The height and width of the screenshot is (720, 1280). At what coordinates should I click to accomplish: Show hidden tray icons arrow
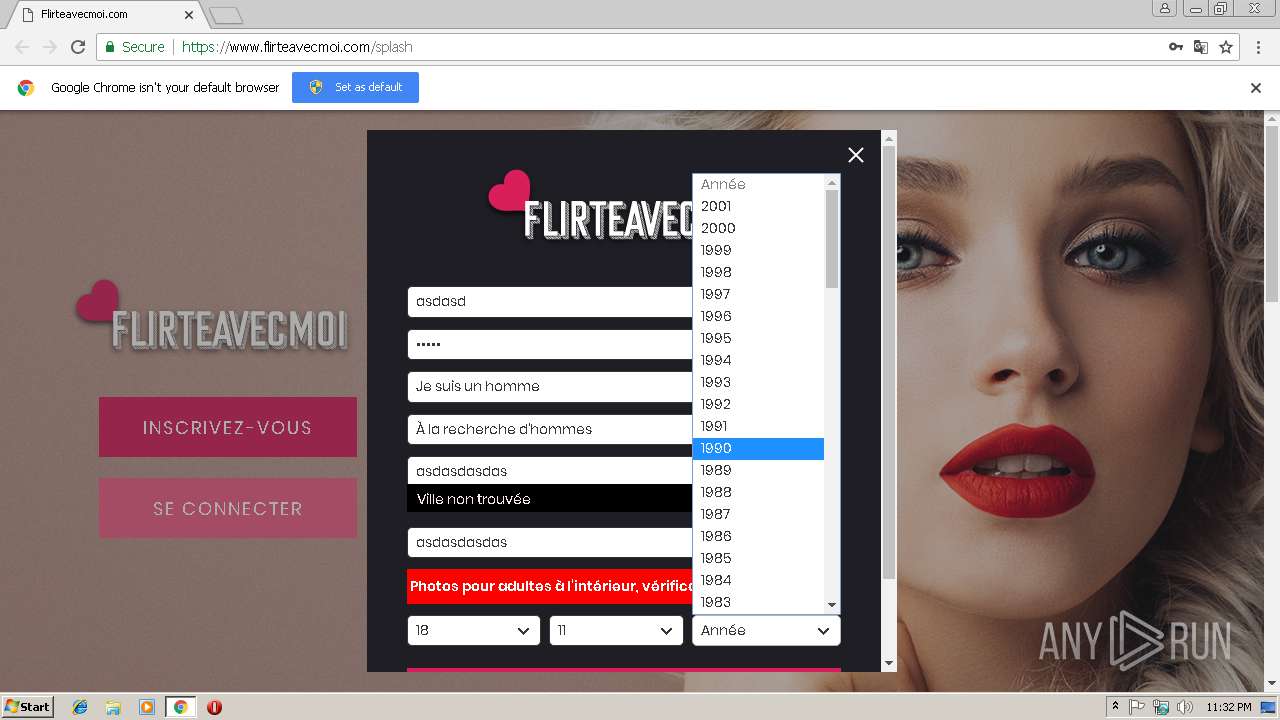(x=1115, y=707)
